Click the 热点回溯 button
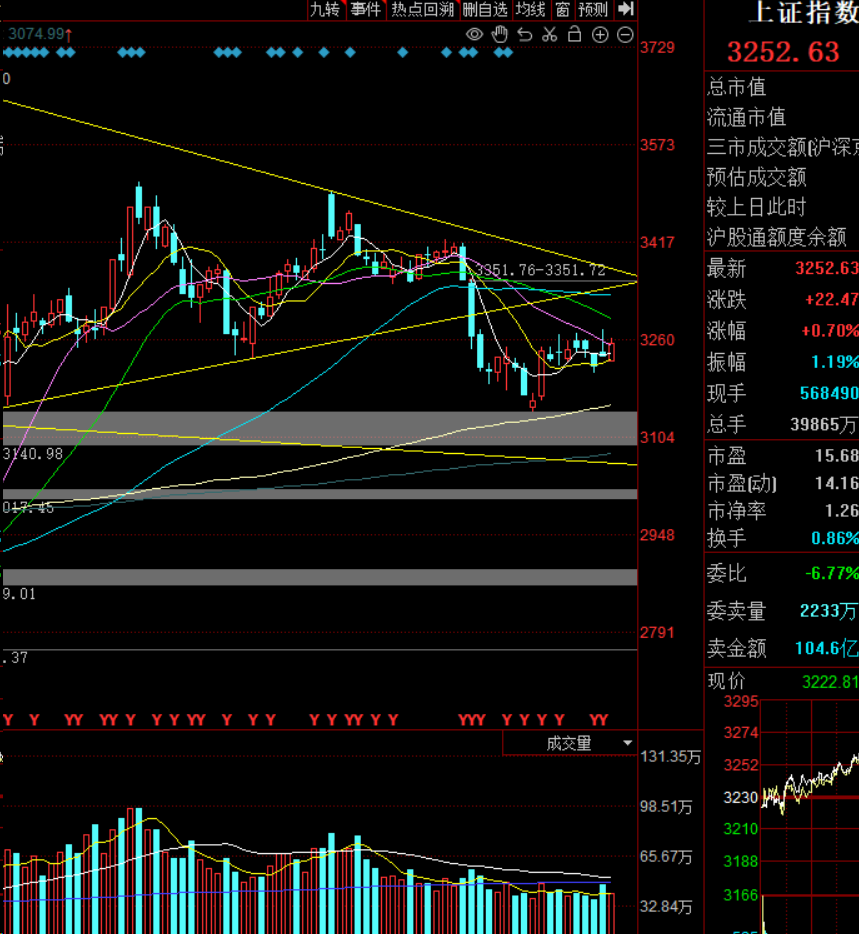Viewport: 859px width, 934px height. click(422, 9)
